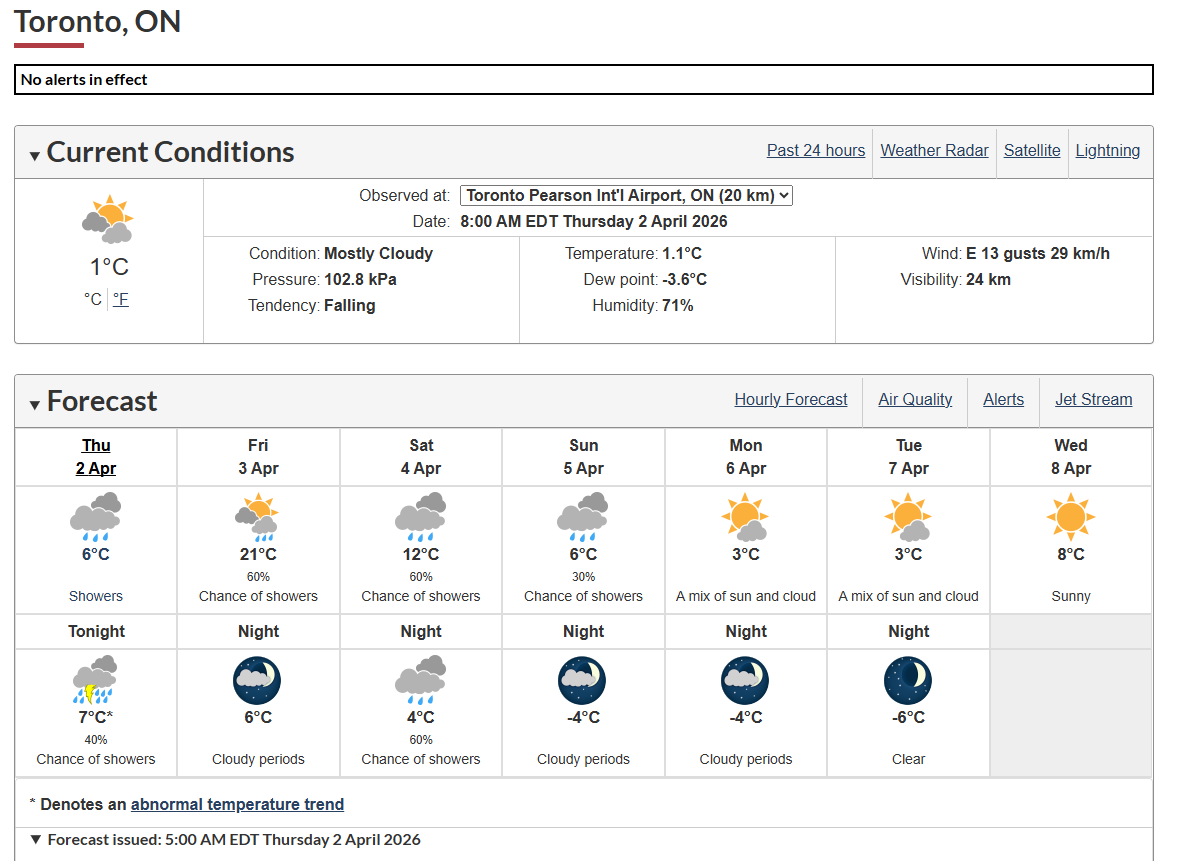Switch temperature units to Fahrenheit
The width and height of the screenshot is (1185, 861).
point(121,299)
